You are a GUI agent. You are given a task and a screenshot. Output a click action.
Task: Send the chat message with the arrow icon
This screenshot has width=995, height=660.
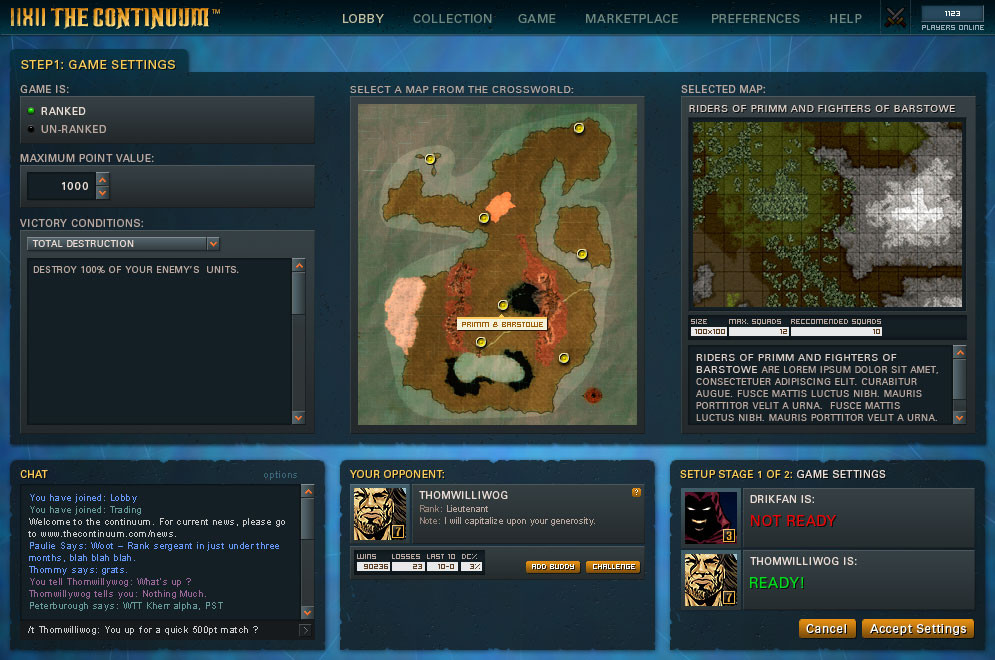coord(305,630)
